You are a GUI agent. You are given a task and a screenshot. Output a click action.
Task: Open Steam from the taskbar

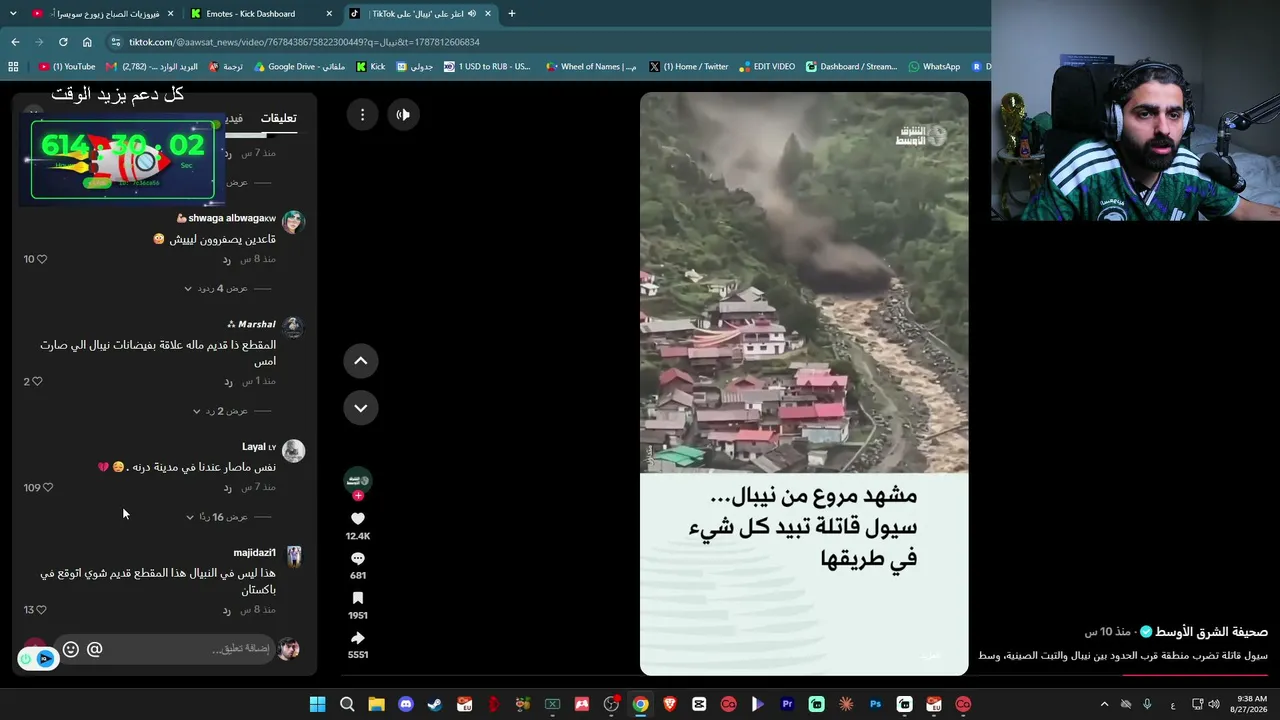click(x=435, y=704)
